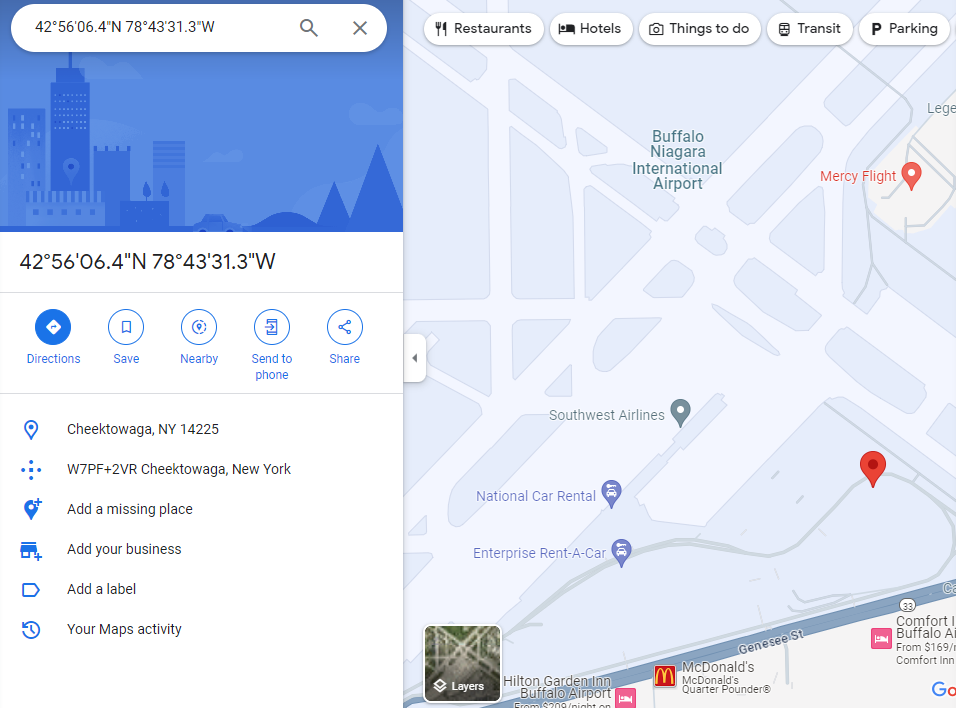Share this location
The height and width of the screenshot is (708, 956).
click(x=344, y=337)
